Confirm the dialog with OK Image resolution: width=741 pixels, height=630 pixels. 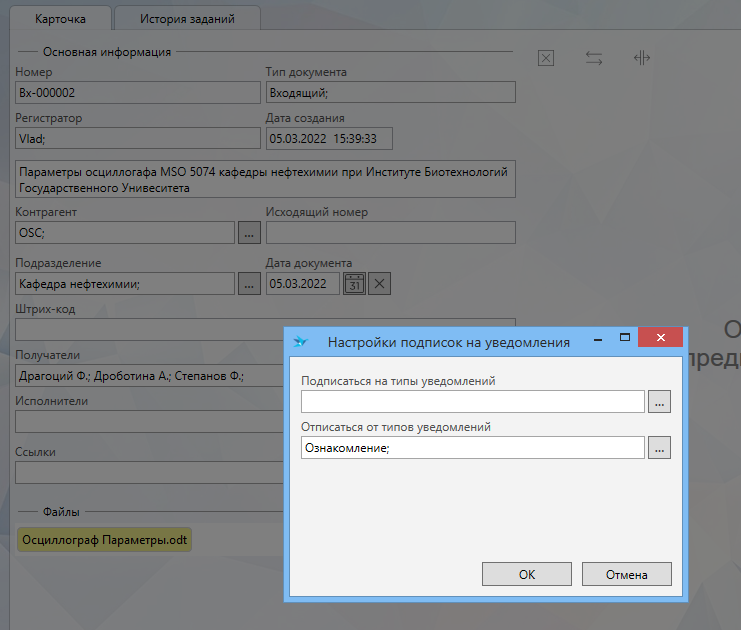pyautogui.click(x=526, y=574)
